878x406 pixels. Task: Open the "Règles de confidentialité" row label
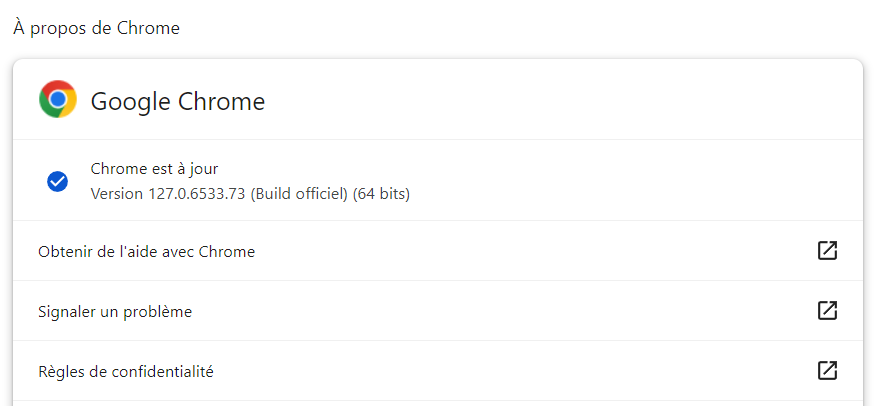coord(126,372)
